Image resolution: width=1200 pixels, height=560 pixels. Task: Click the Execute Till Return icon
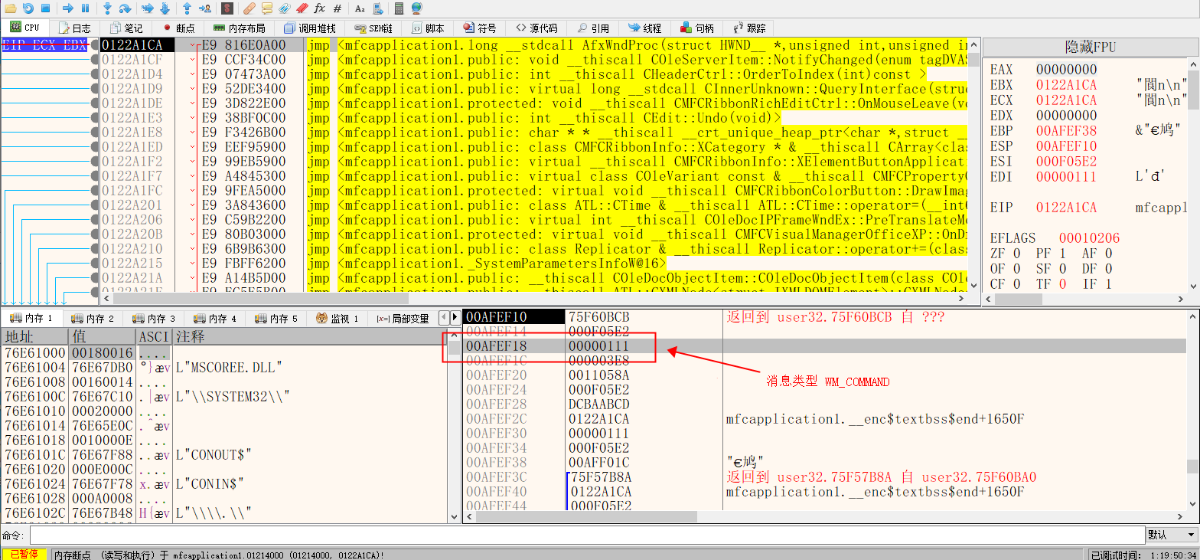pos(187,8)
